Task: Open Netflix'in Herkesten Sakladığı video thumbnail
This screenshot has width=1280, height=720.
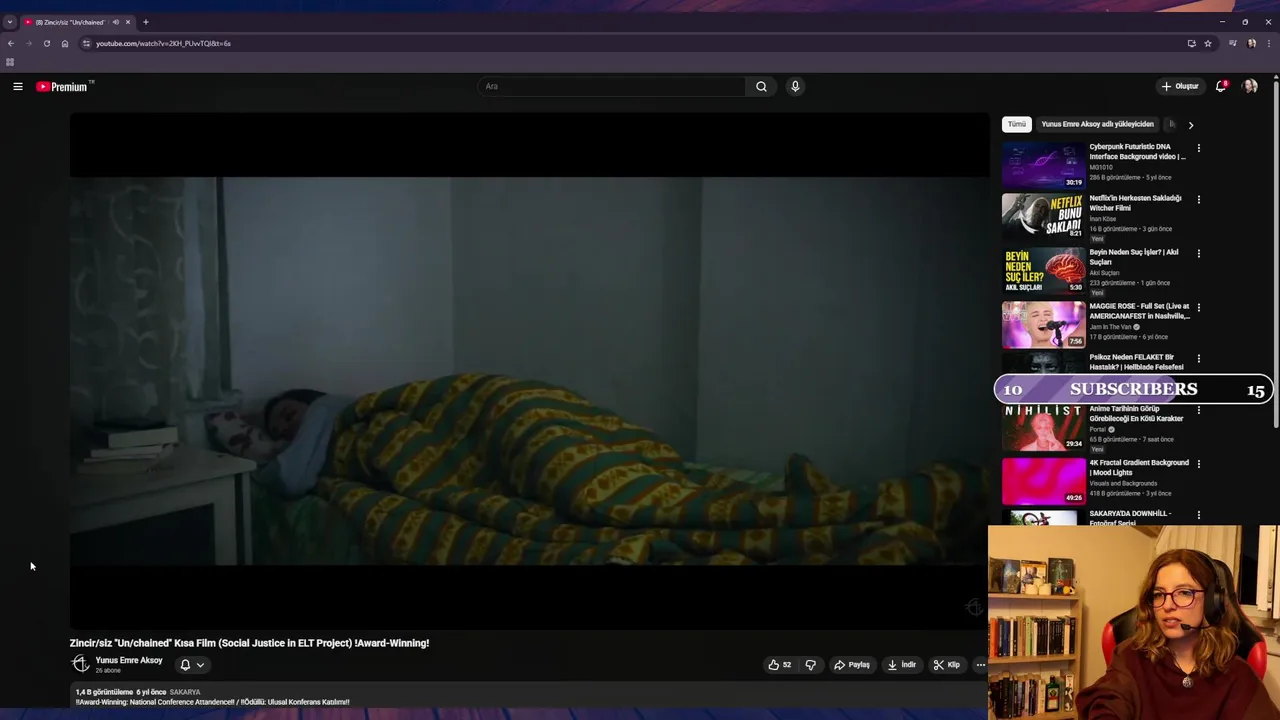Action: (1043, 217)
